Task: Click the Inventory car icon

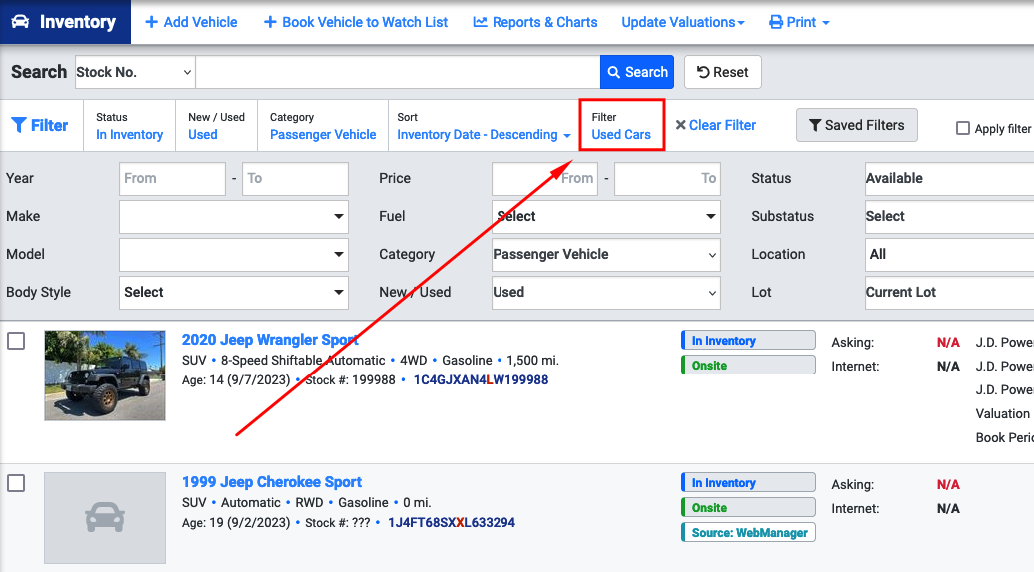Action: pyautogui.click(x=20, y=22)
